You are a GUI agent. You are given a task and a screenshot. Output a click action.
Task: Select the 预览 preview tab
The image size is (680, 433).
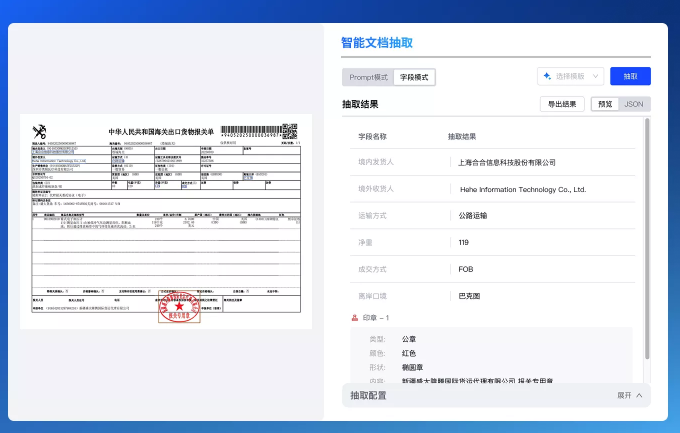[604, 104]
